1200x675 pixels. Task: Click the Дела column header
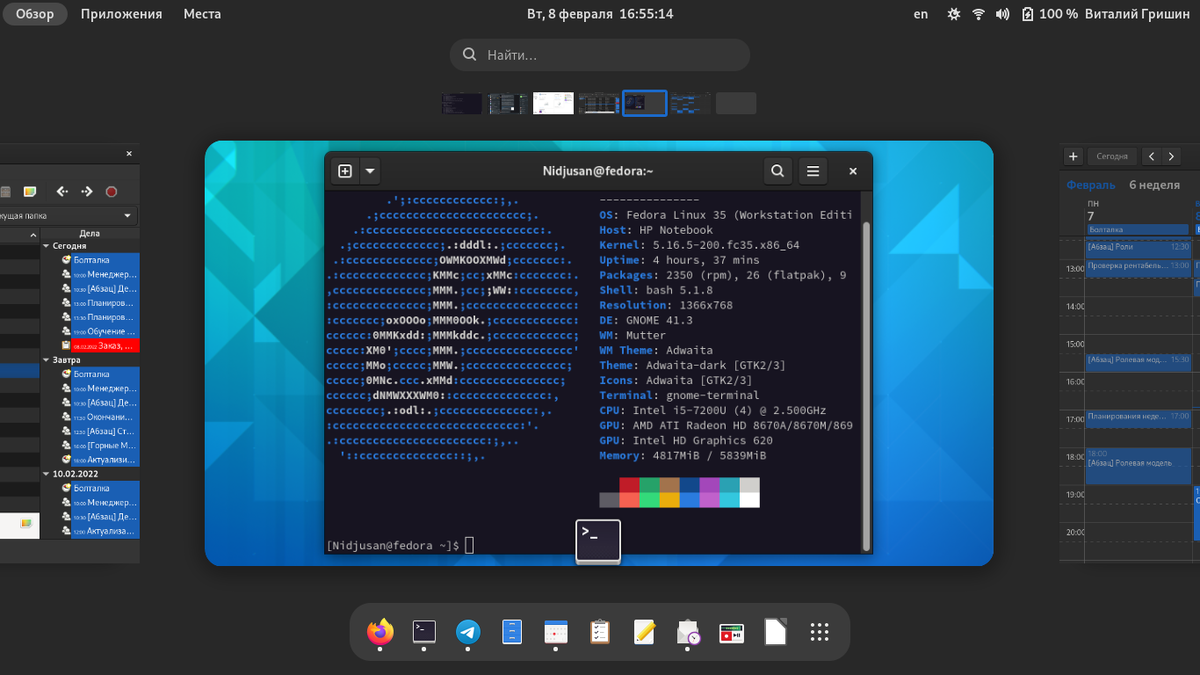point(89,233)
